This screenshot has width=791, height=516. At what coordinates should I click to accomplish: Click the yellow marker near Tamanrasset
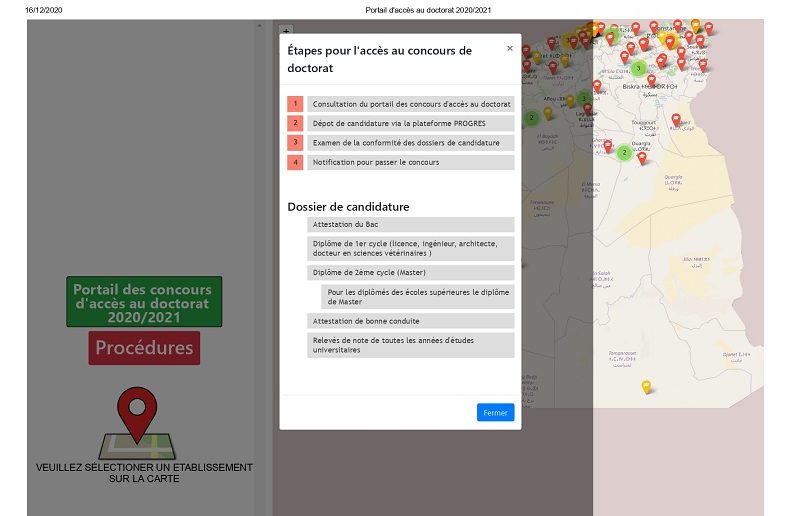(646, 386)
